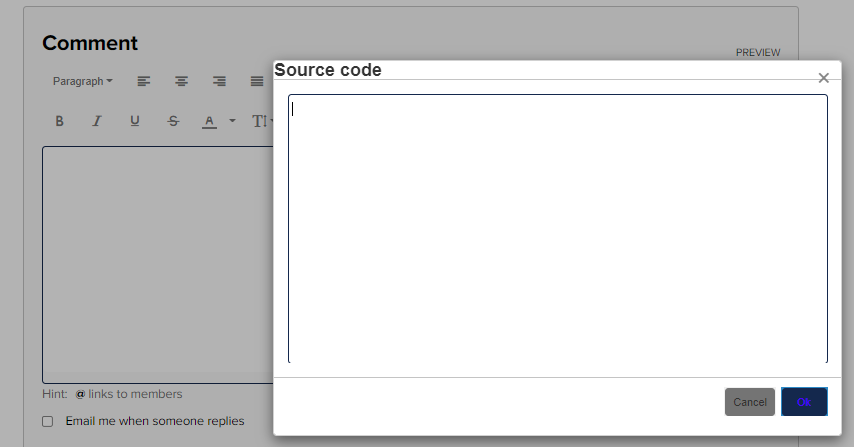Toggle strikethrough formatting
This screenshot has height=447, width=854.
click(x=173, y=121)
